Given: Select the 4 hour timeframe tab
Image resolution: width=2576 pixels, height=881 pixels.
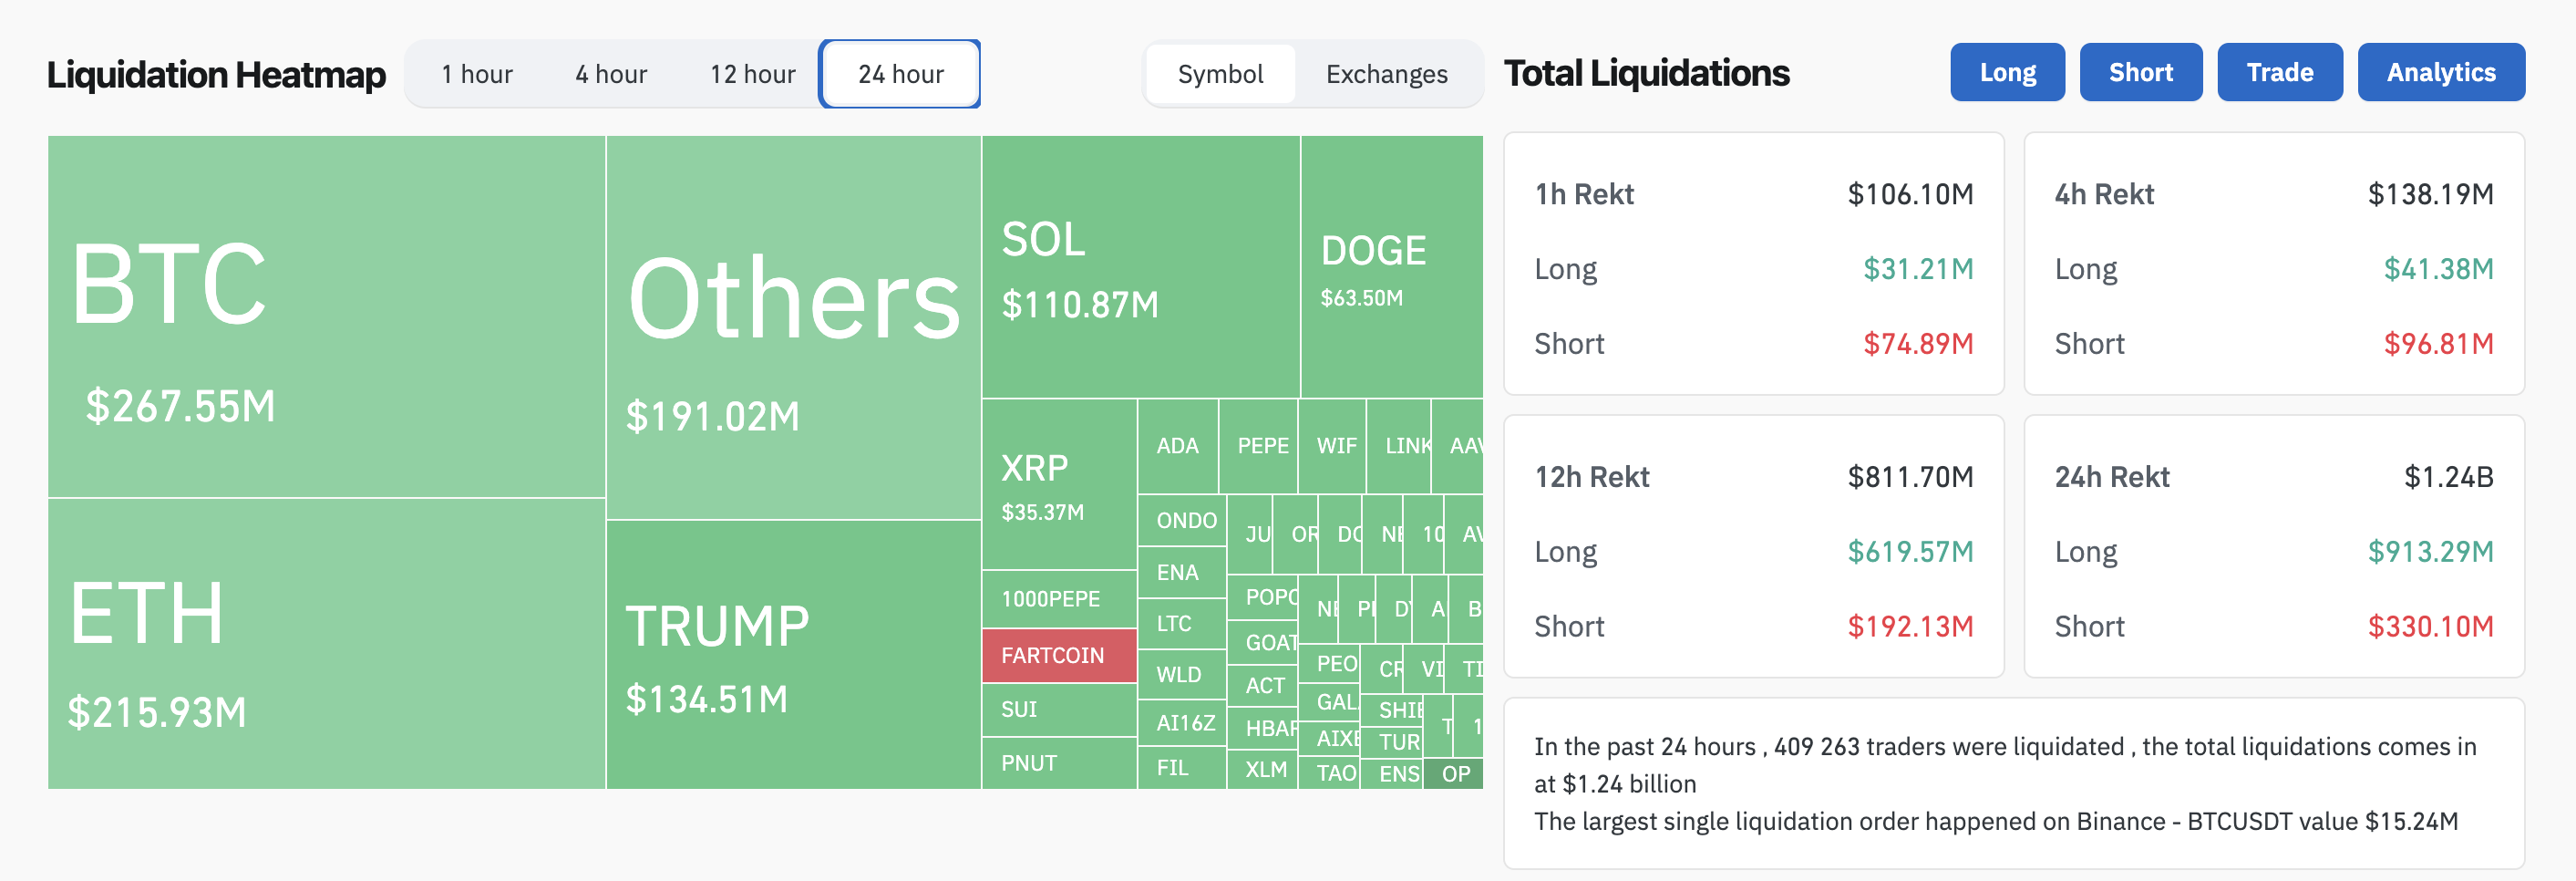Looking at the screenshot, I should [611, 74].
